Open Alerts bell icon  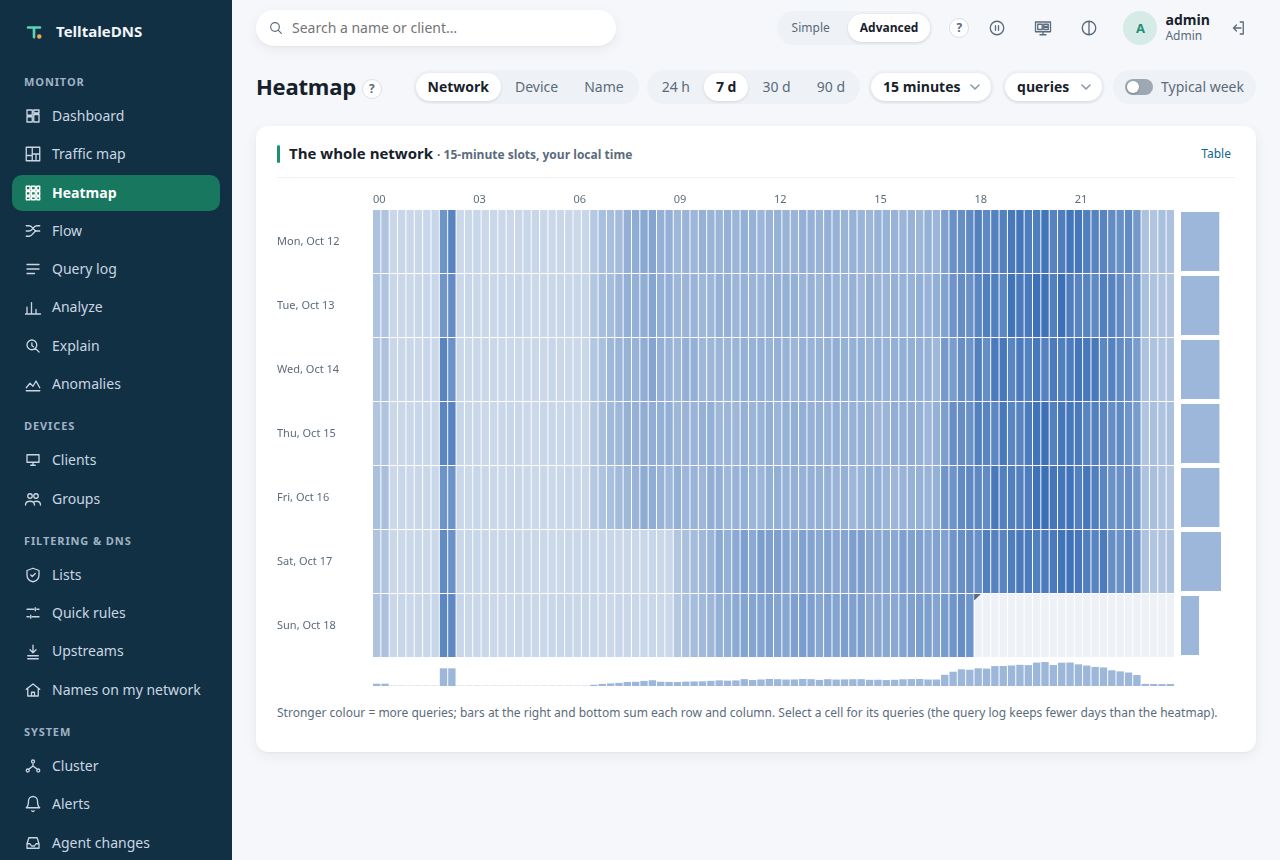[33, 804]
